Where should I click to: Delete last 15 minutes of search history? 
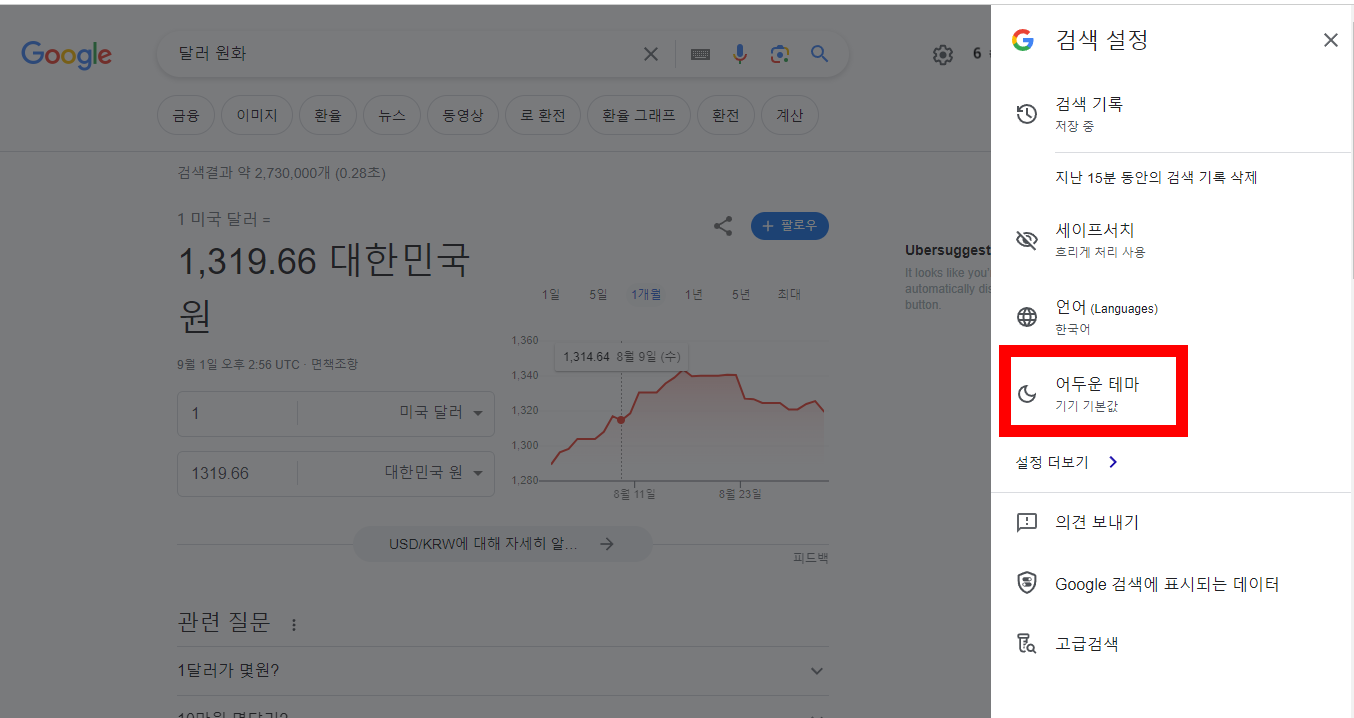point(1156,177)
